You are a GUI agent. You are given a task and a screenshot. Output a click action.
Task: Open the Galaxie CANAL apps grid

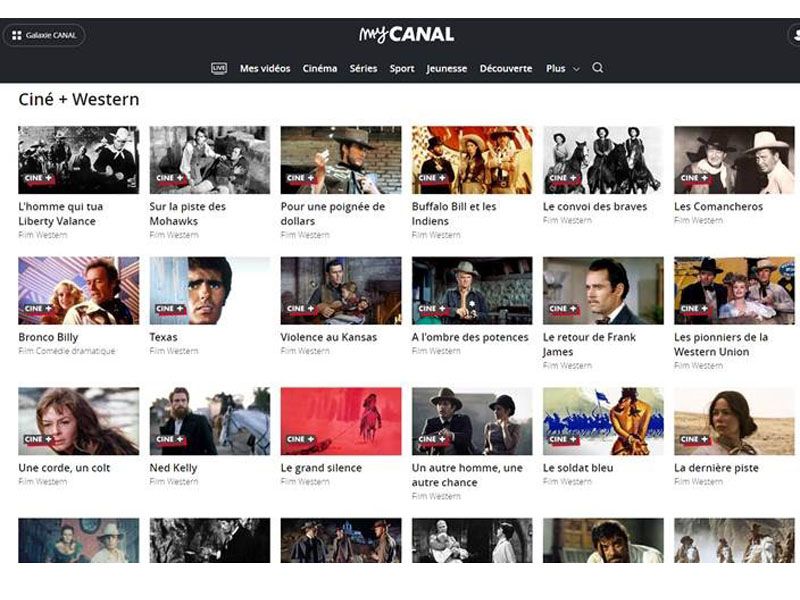click(44, 35)
